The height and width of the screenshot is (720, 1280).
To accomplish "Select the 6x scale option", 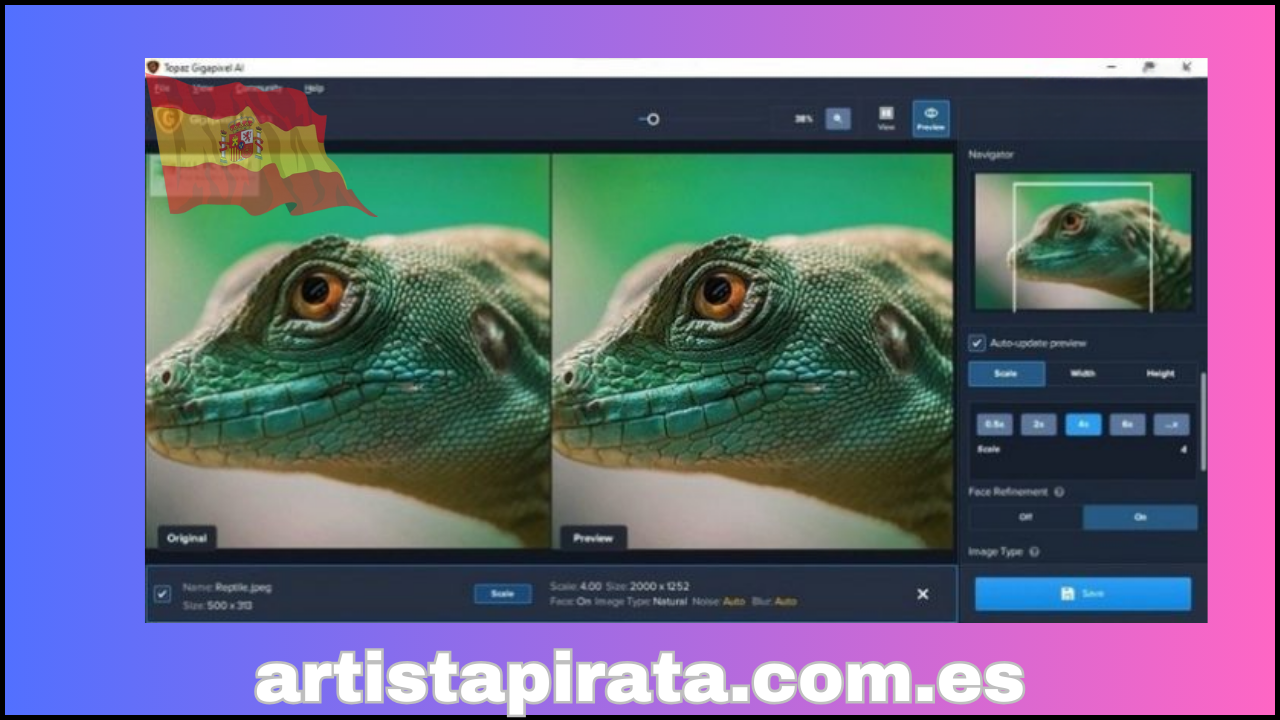I will tap(1127, 424).
